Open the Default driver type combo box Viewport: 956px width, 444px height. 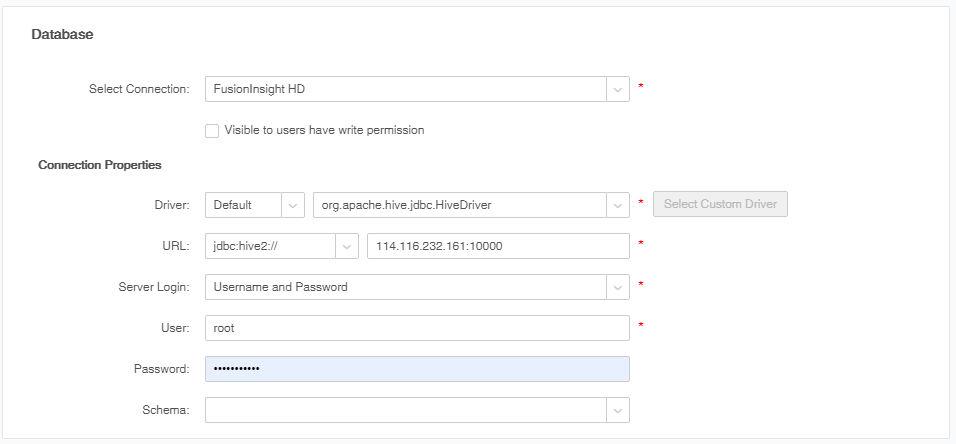(243, 205)
